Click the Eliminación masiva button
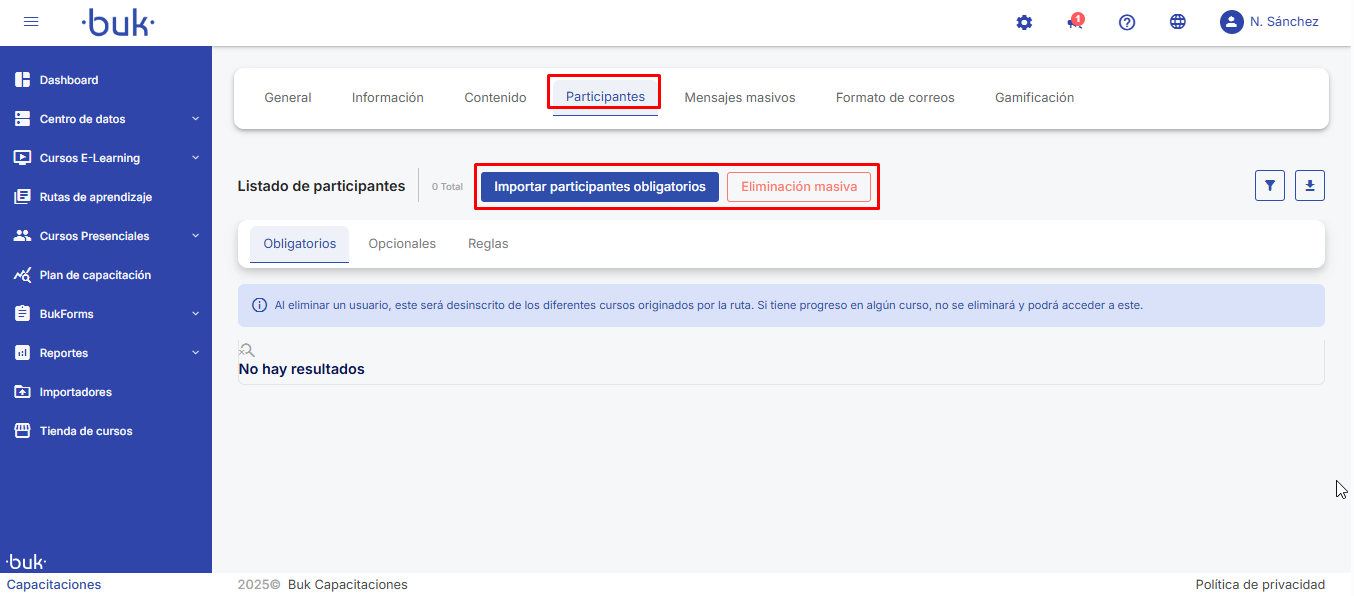 point(799,187)
